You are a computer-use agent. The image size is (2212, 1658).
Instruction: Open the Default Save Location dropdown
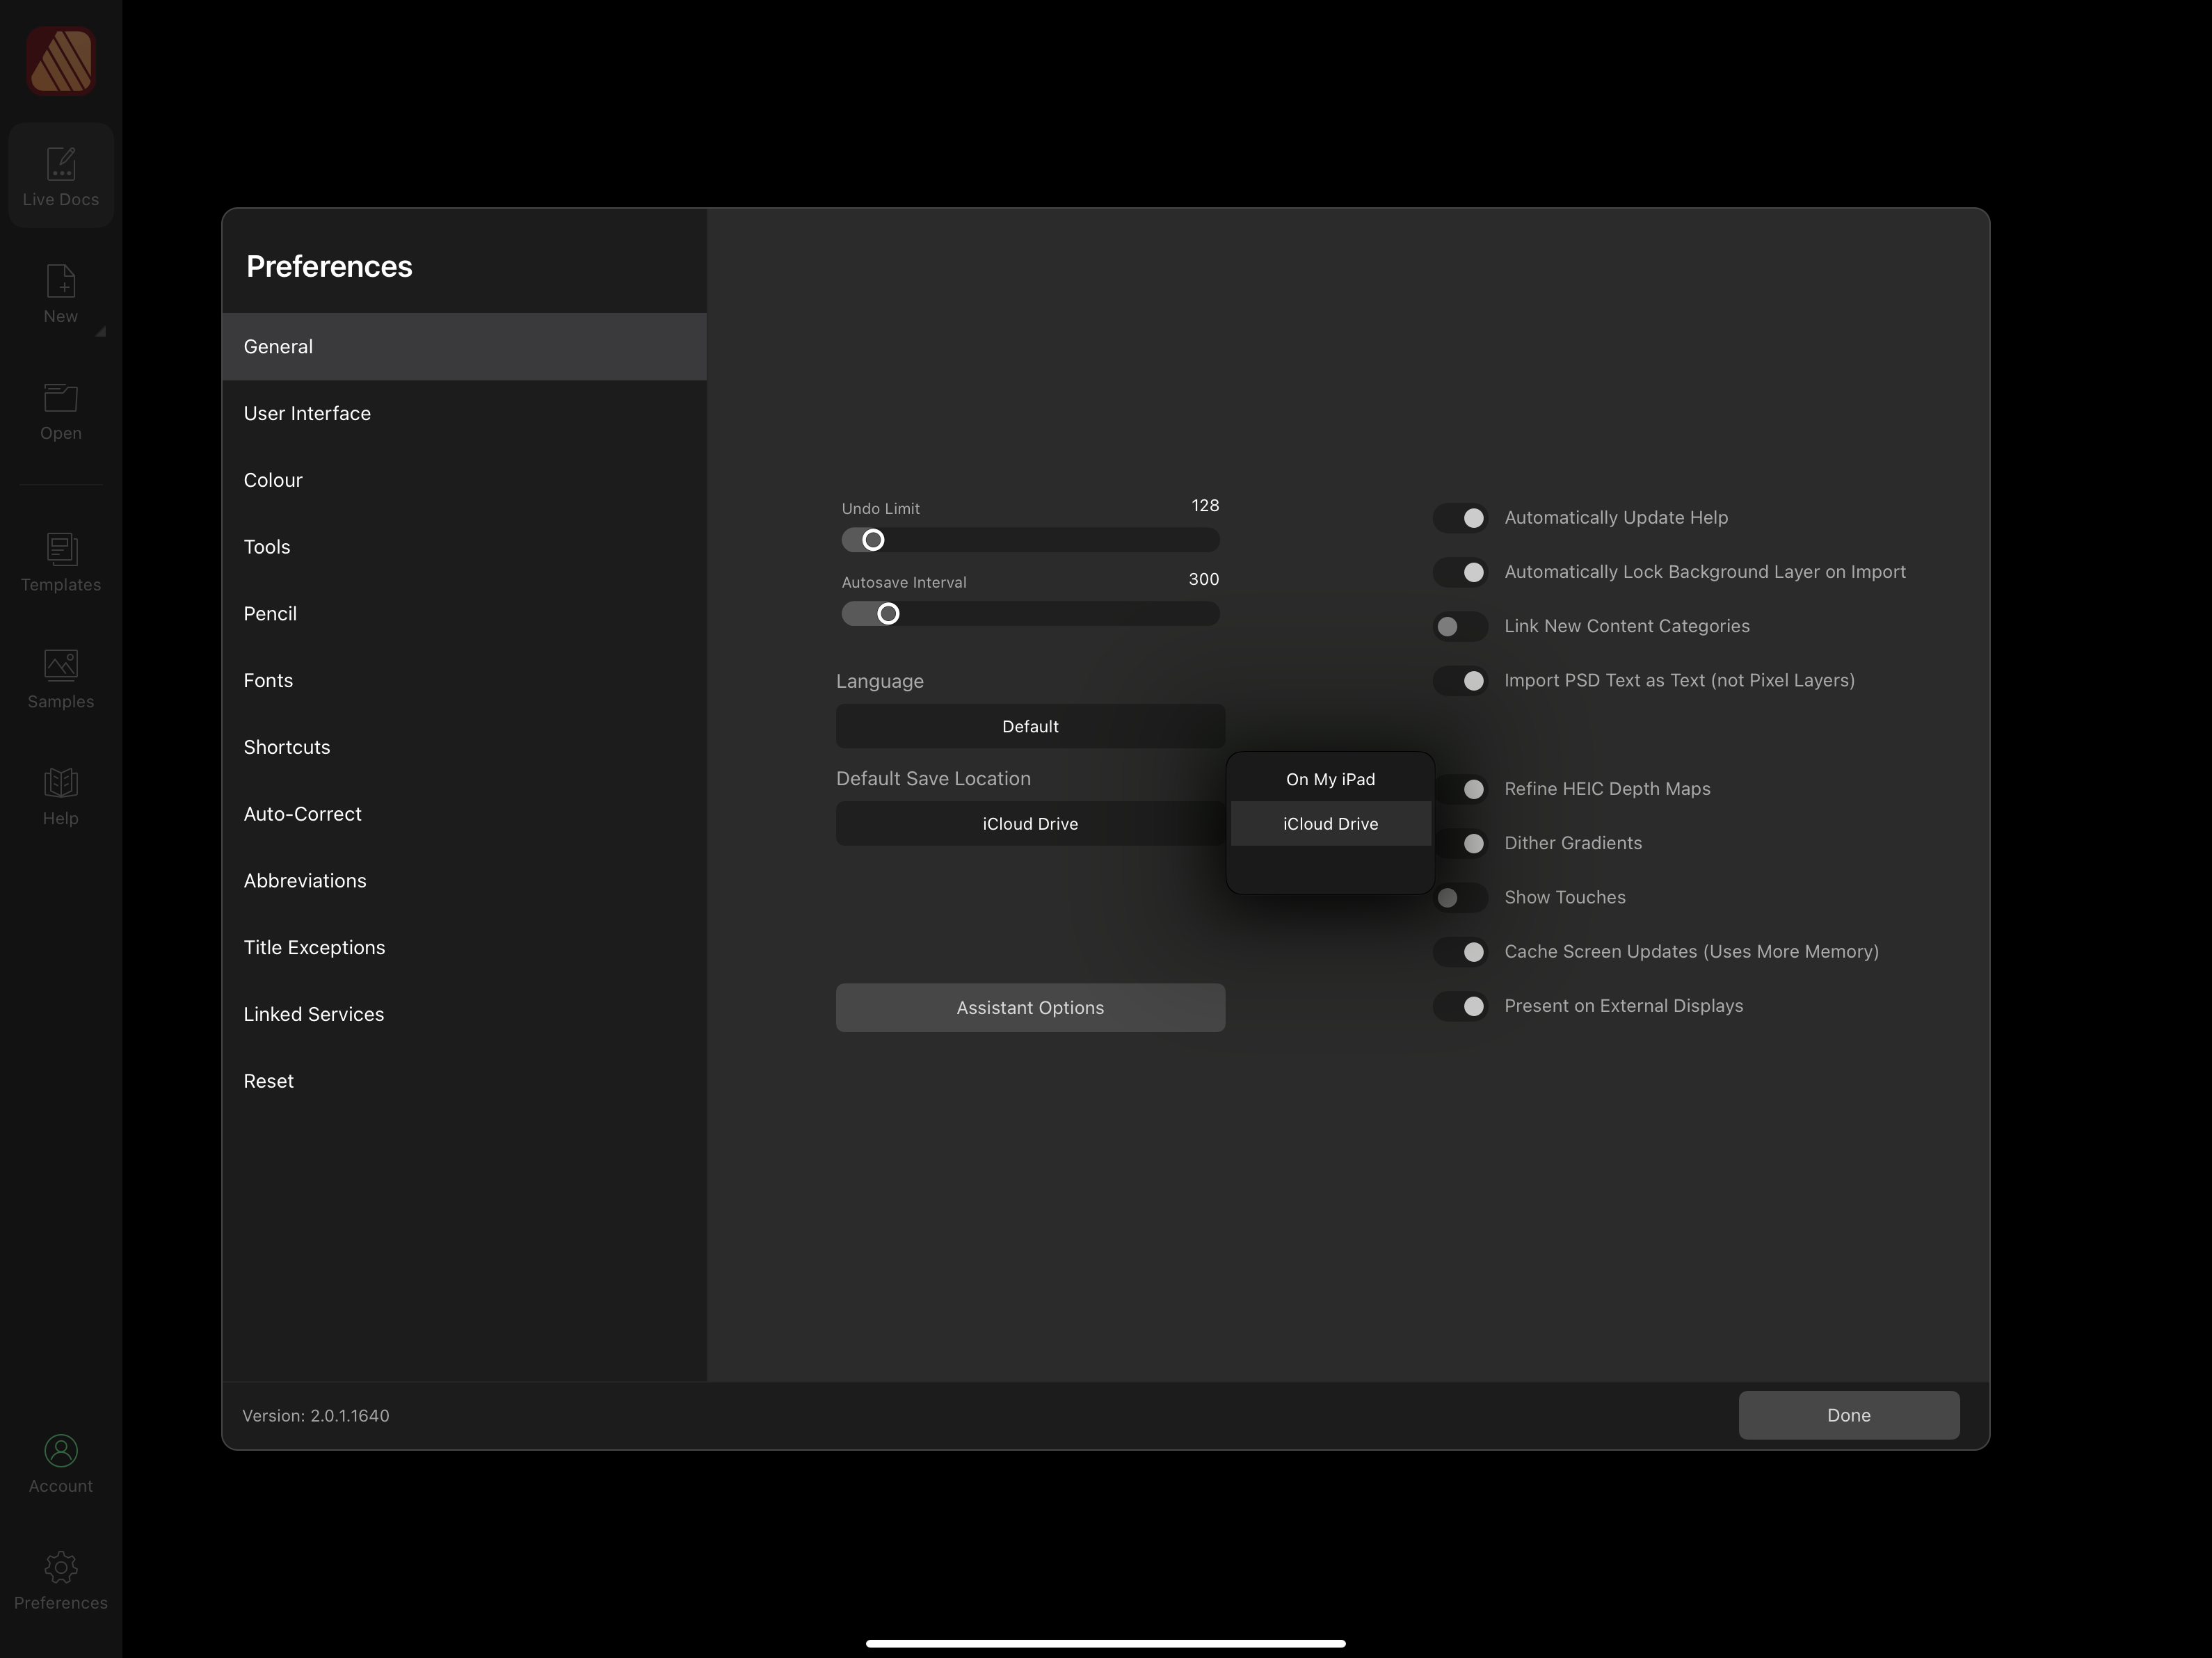click(x=1030, y=824)
